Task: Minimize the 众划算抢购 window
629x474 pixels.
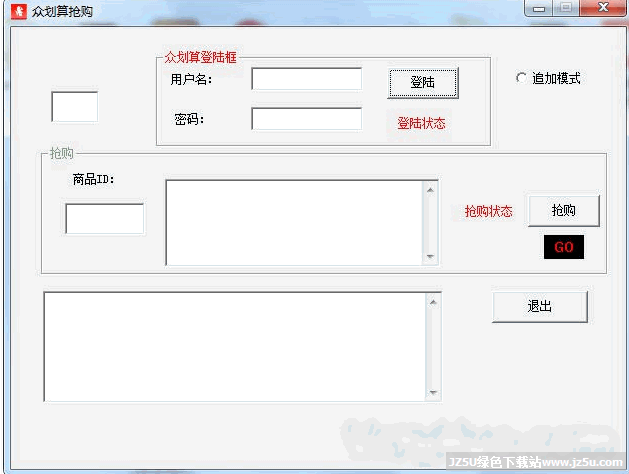Action: (x=542, y=8)
